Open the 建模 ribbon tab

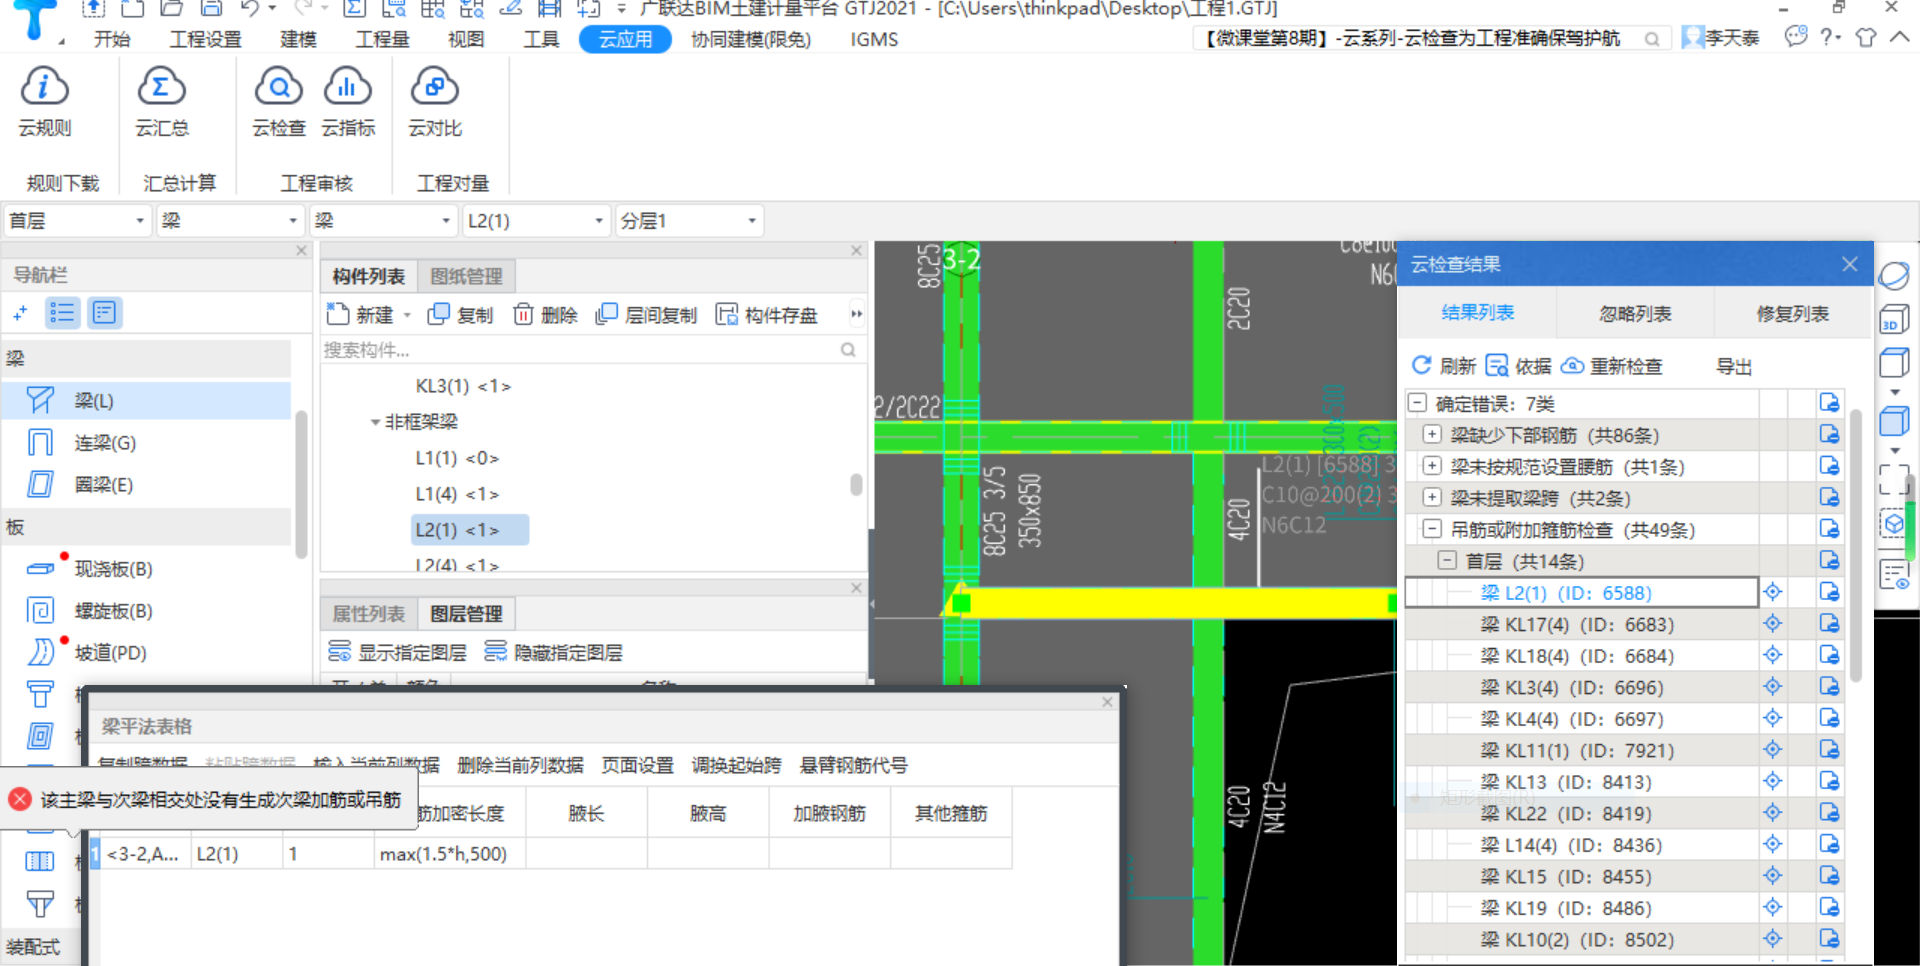tap(298, 39)
